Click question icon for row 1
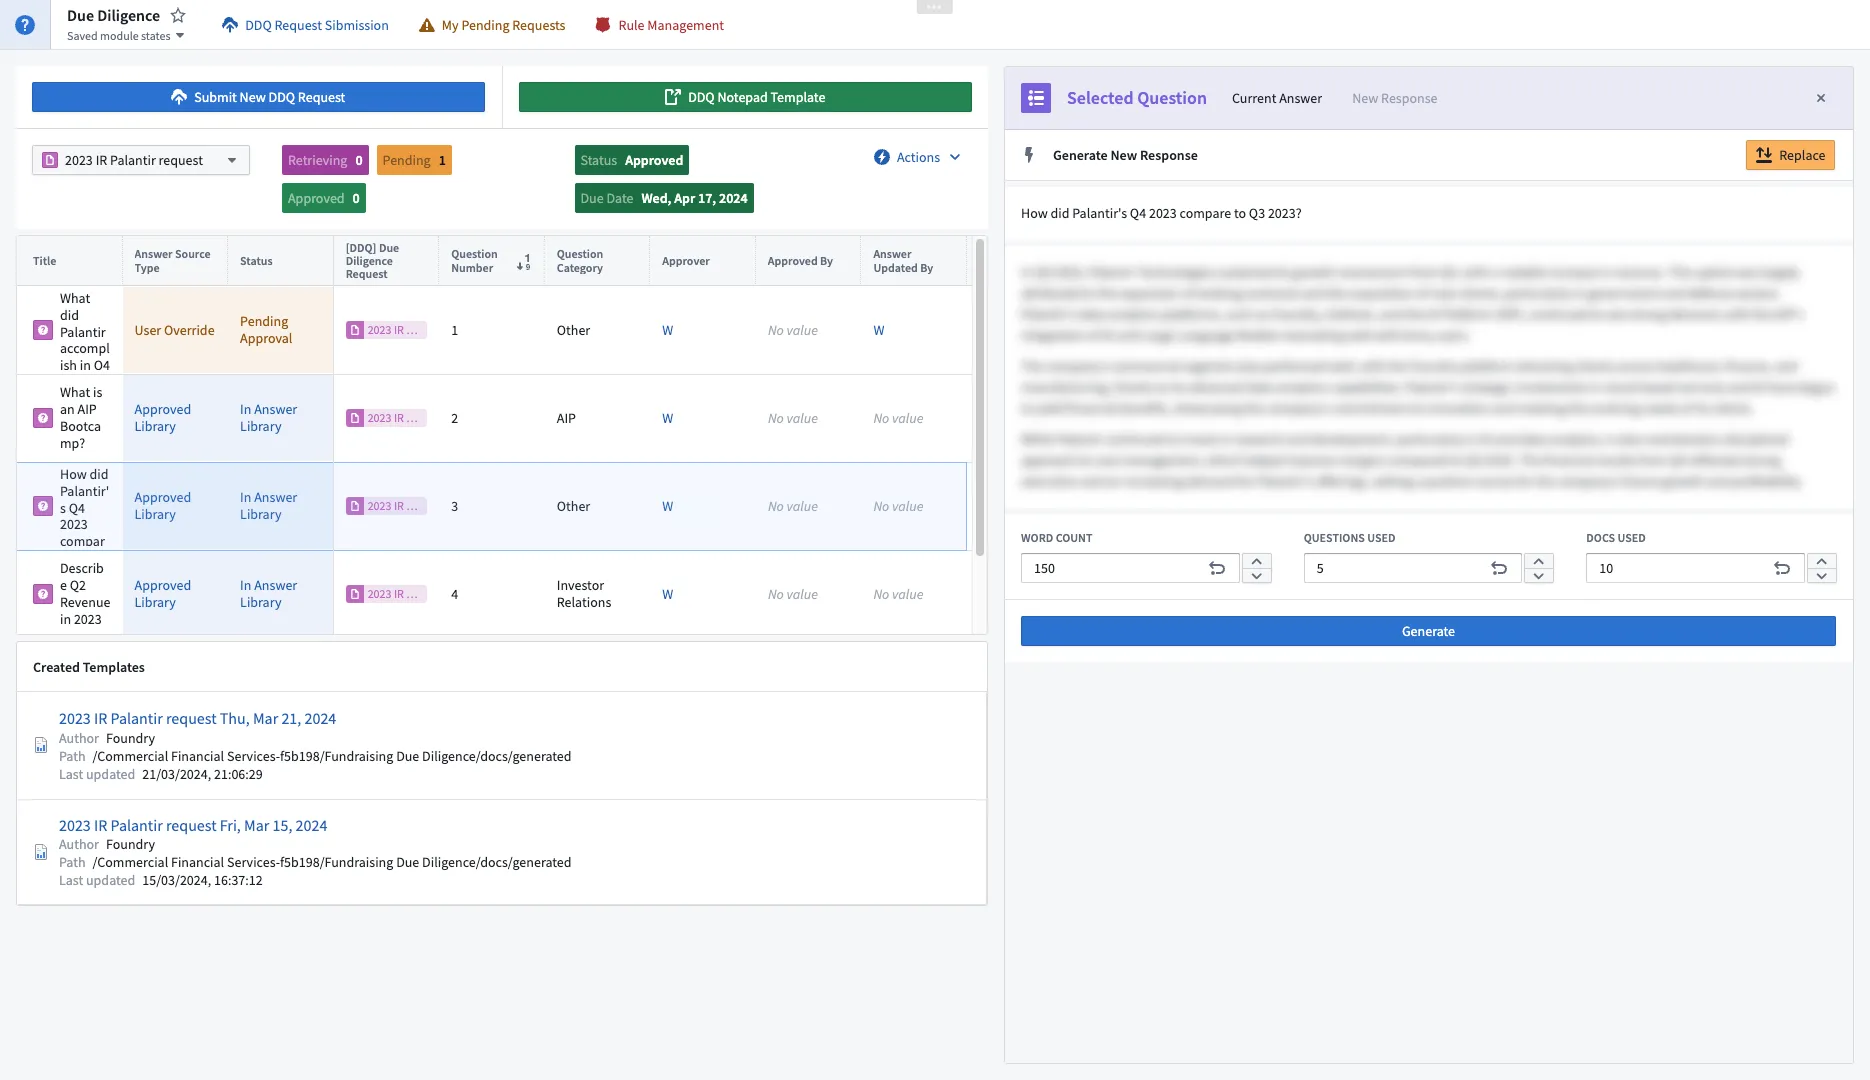This screenshot has height=1080, width=1870. [x=43, y=330]
